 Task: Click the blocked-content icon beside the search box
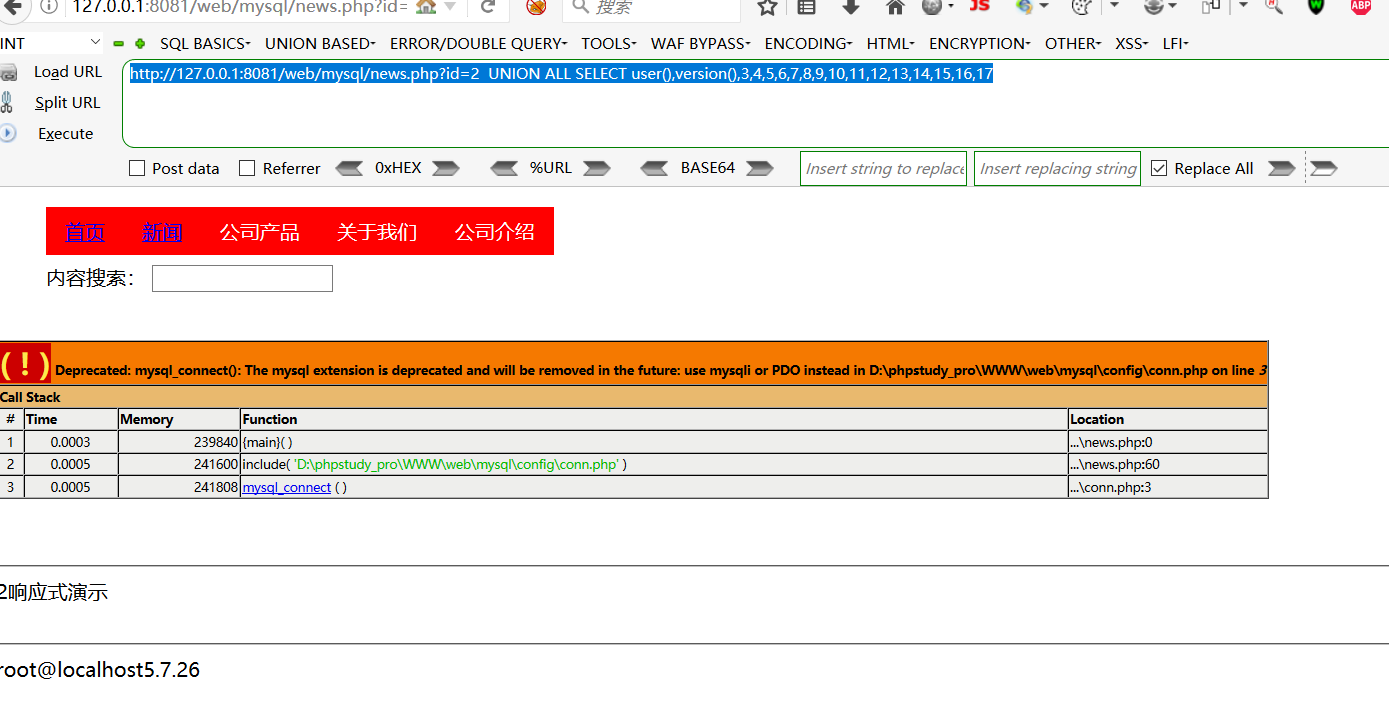coord(536,7)
